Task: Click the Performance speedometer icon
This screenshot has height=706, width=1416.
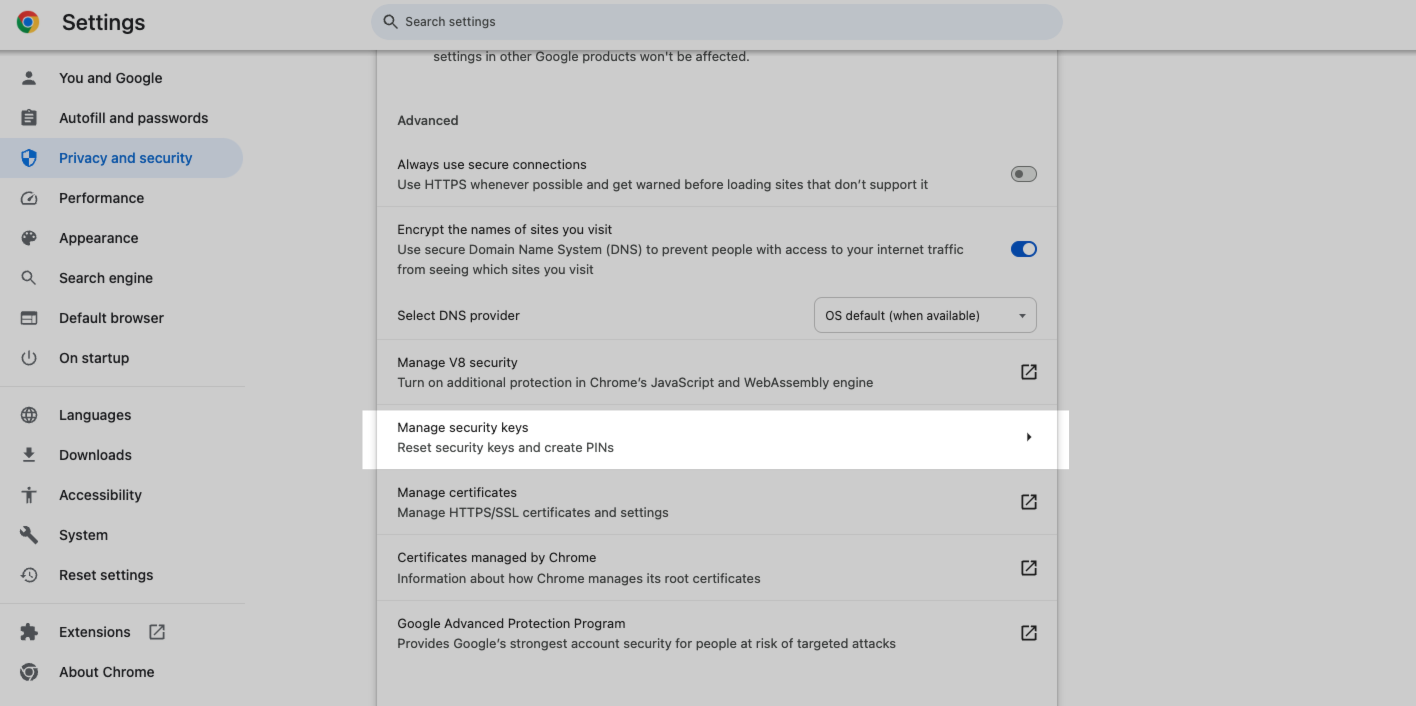Action: 29,198
